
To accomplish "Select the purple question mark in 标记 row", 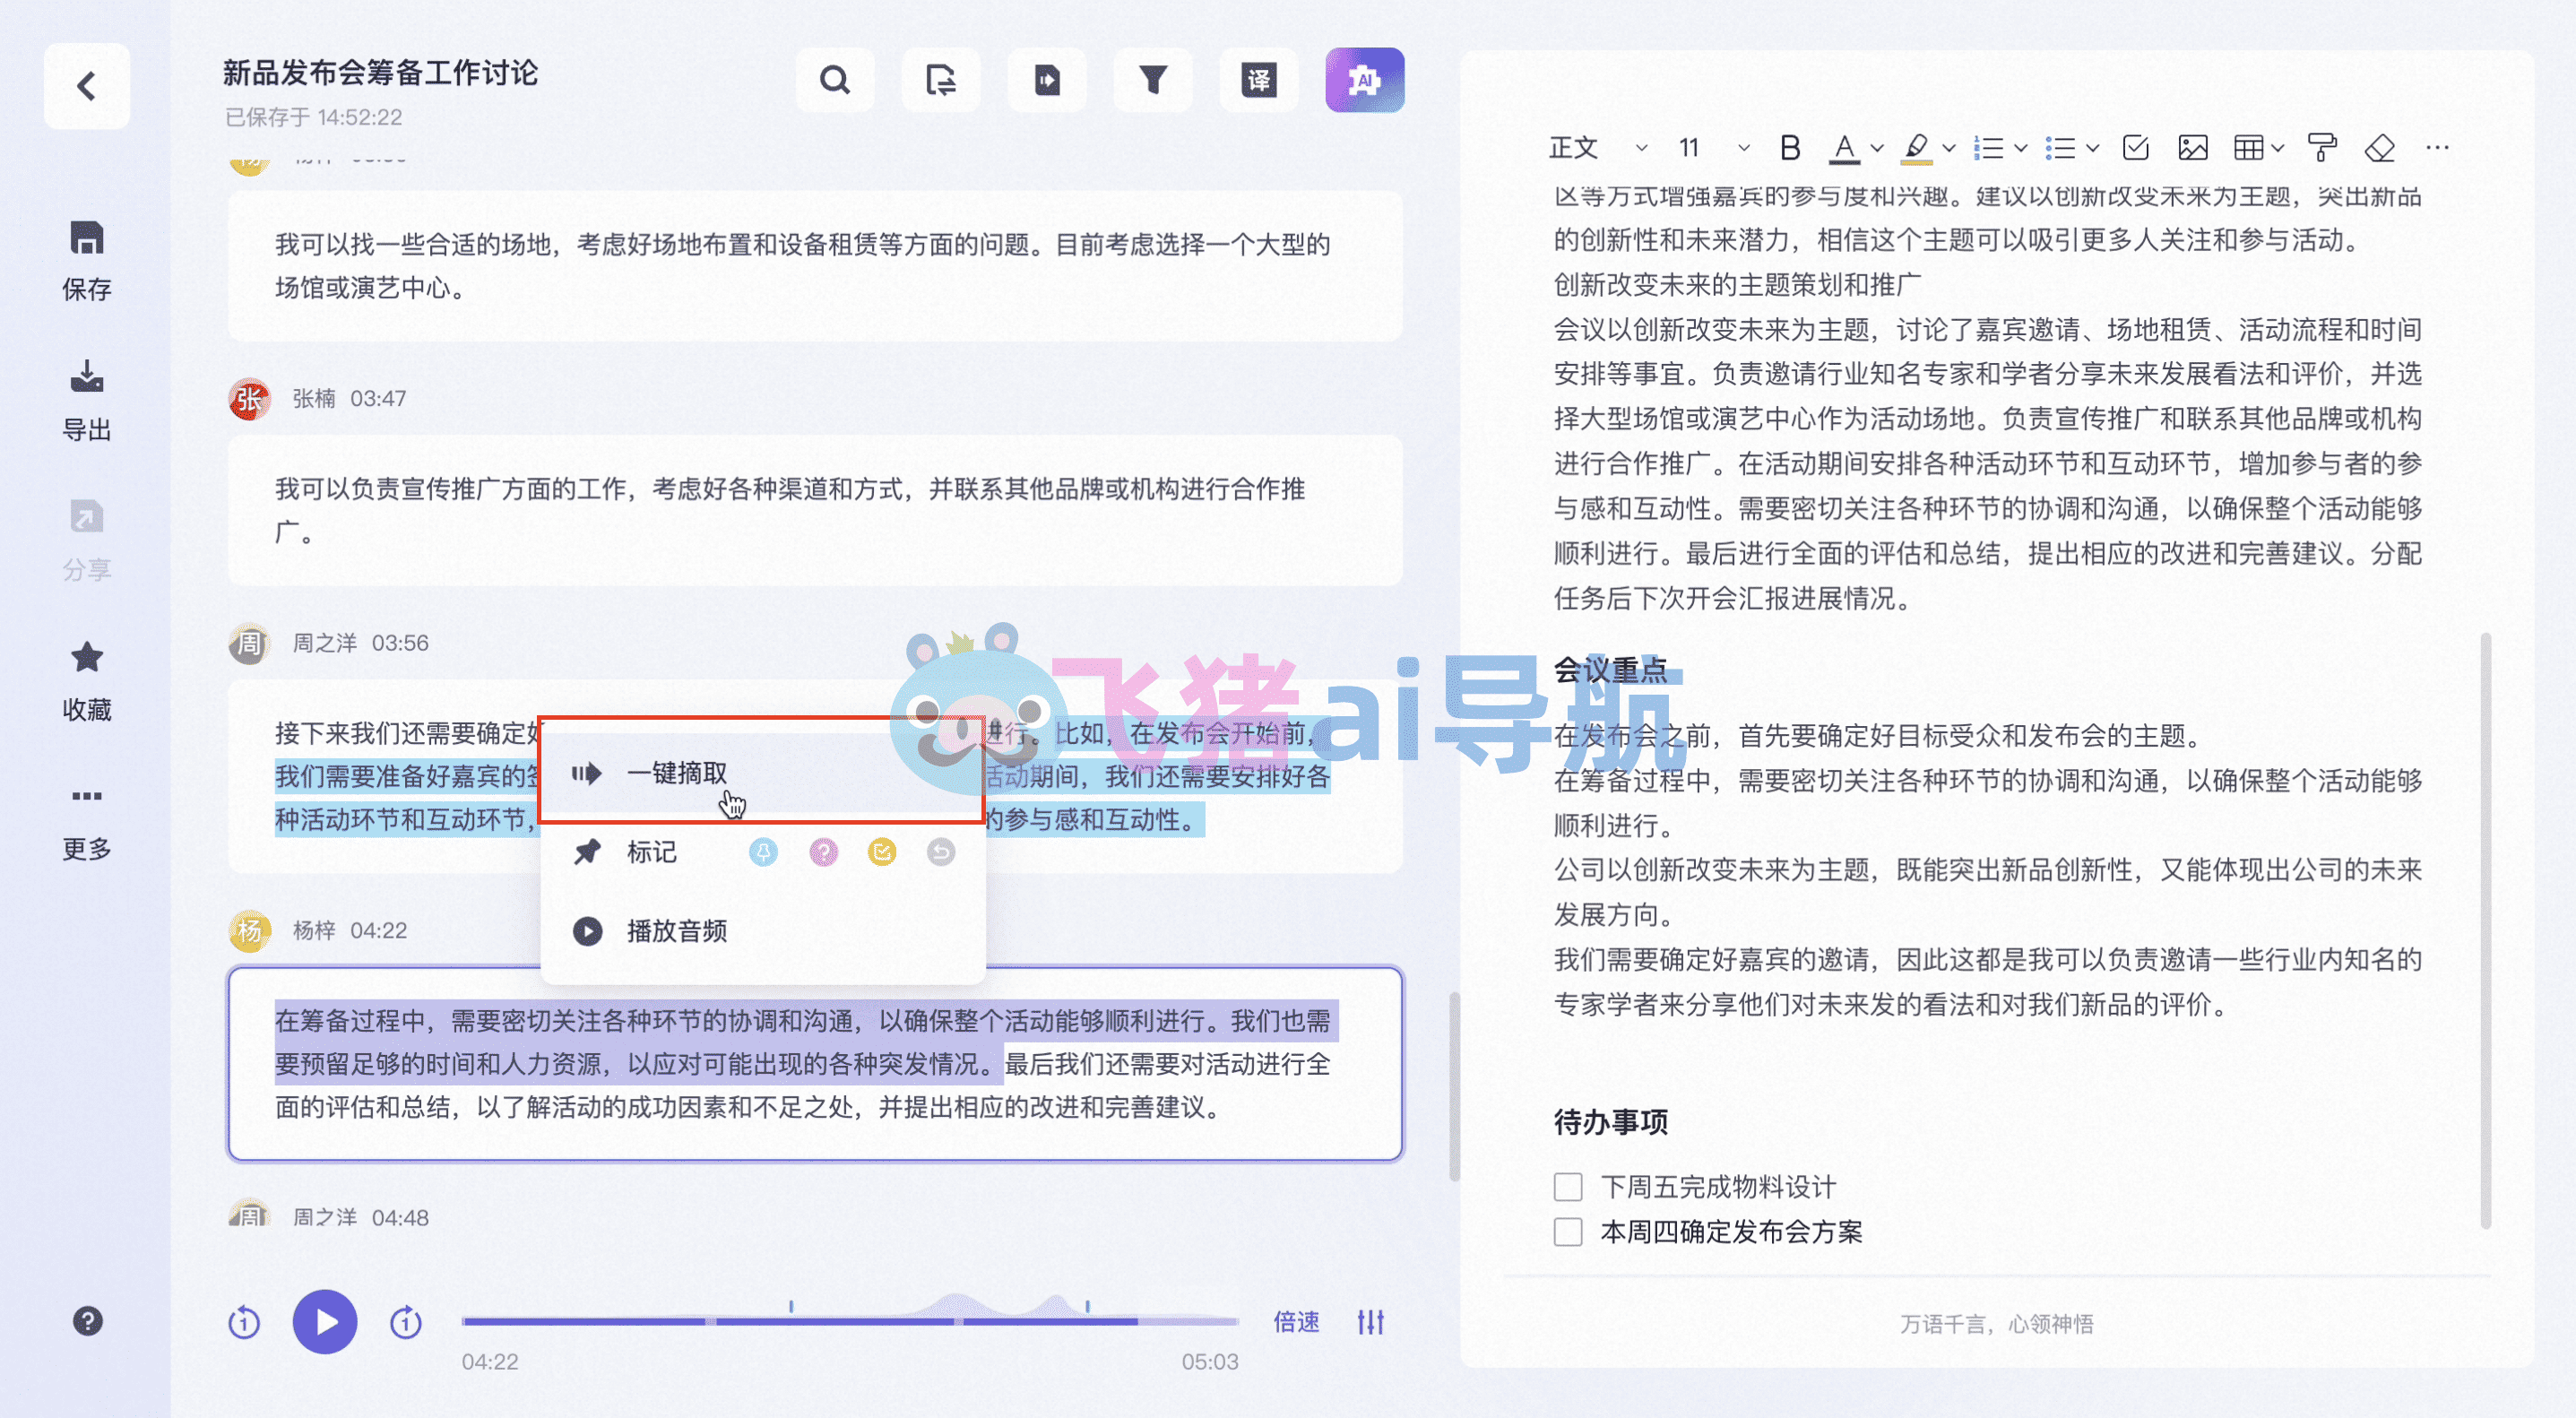I will coord(823,852).
